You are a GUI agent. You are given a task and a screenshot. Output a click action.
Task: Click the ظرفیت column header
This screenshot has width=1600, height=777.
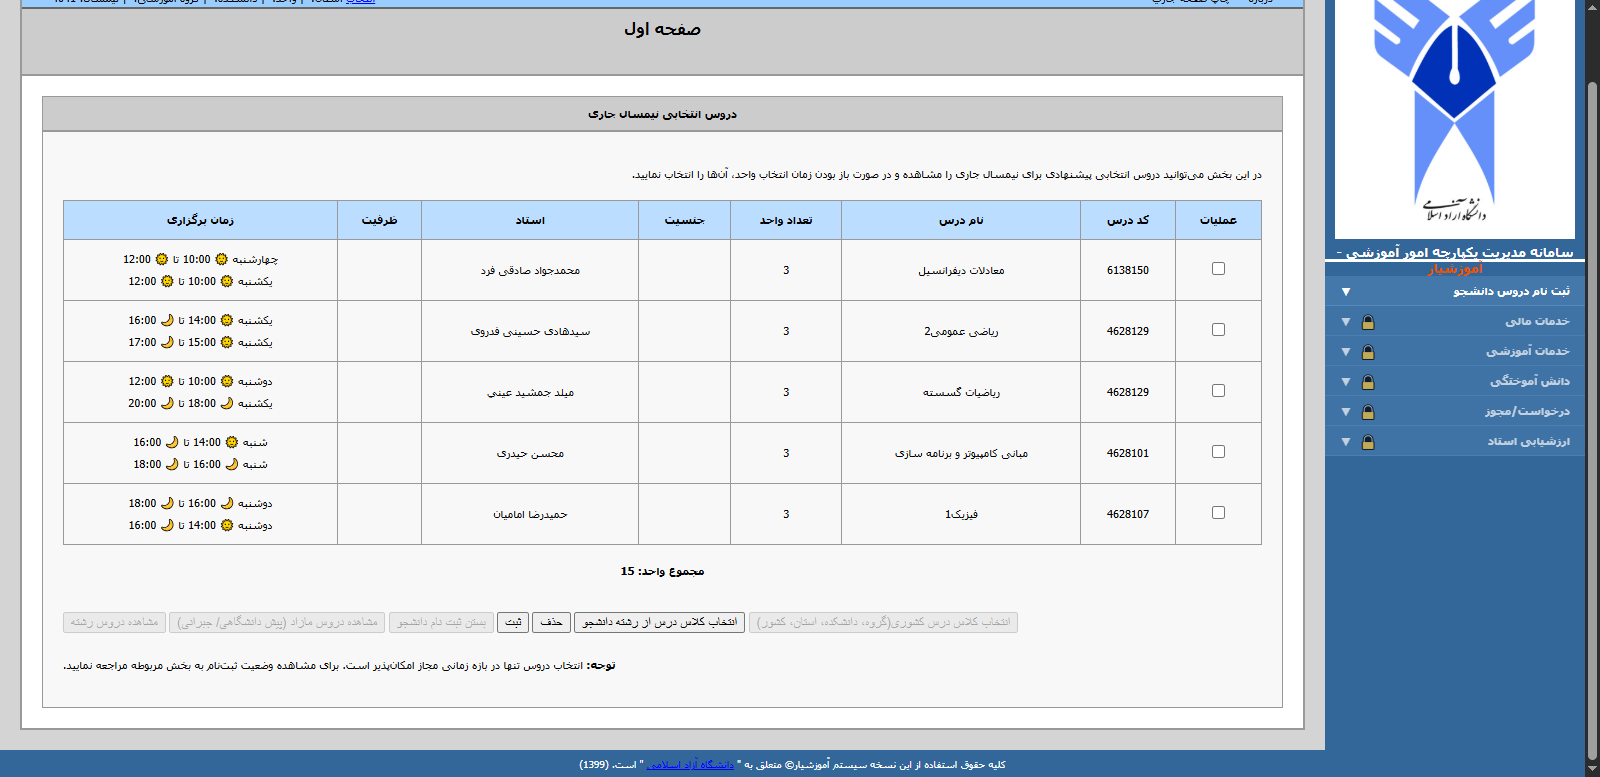[379, 220]
